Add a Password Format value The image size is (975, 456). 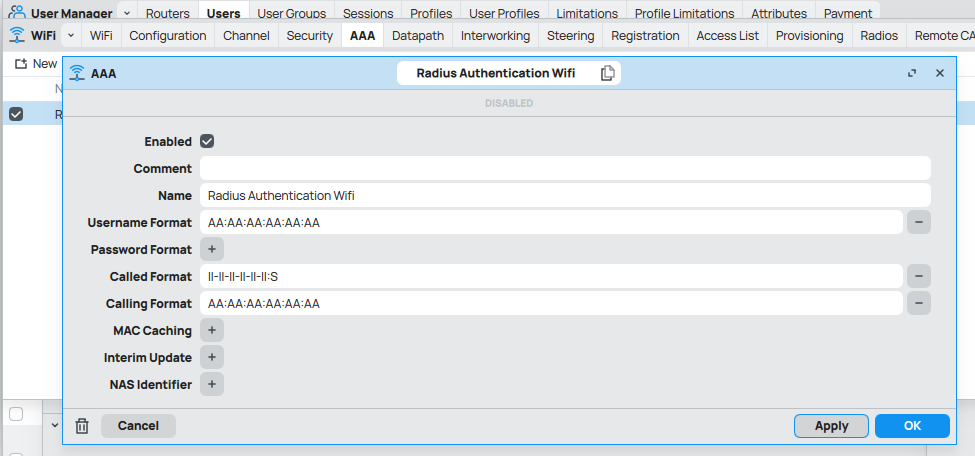(x=211, y=249)
